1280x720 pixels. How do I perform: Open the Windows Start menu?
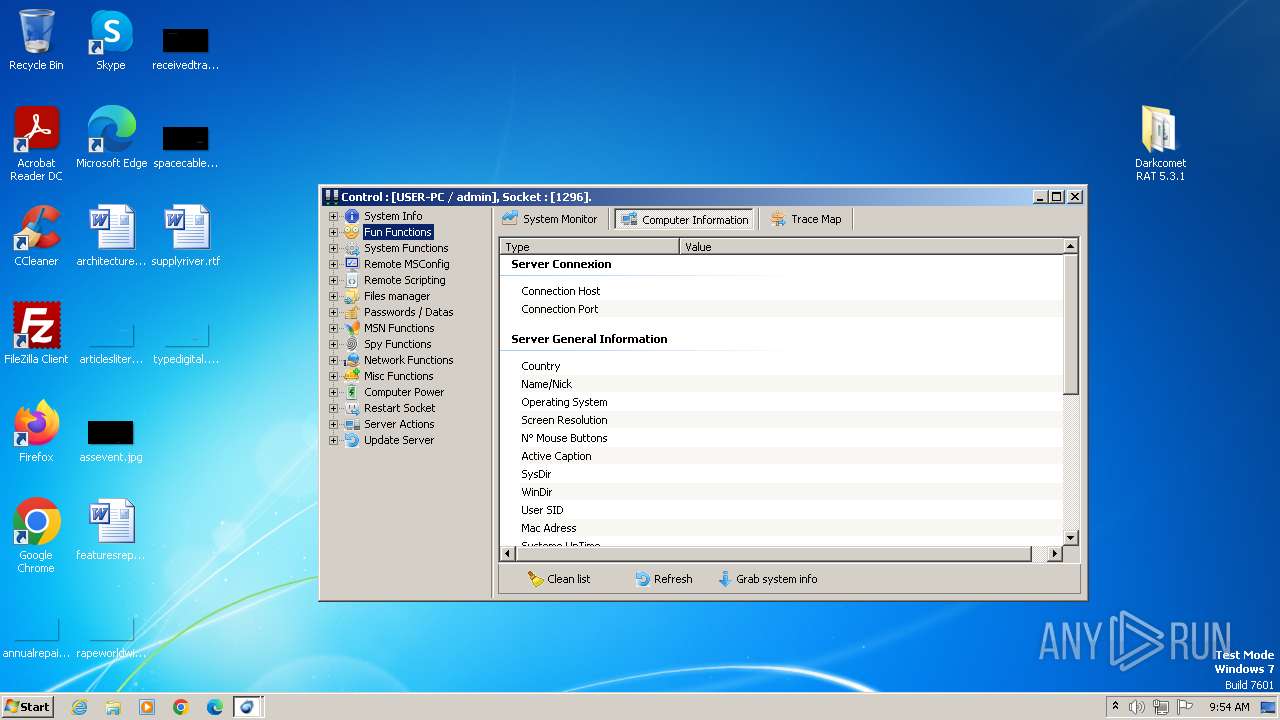(27, 707)
